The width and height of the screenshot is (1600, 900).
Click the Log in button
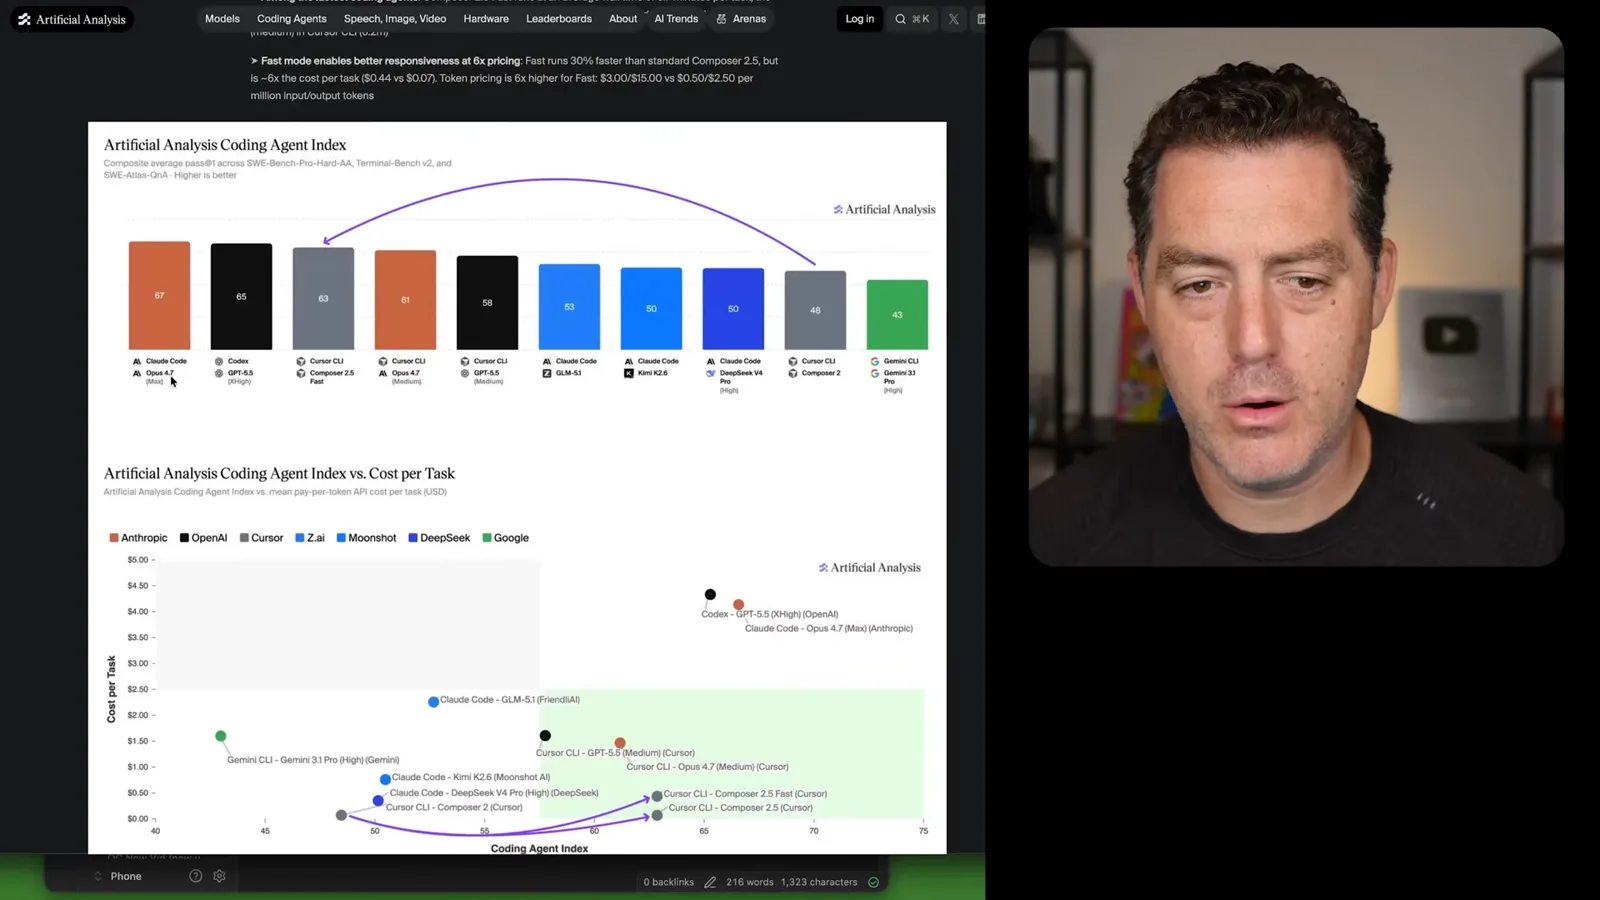859,19
